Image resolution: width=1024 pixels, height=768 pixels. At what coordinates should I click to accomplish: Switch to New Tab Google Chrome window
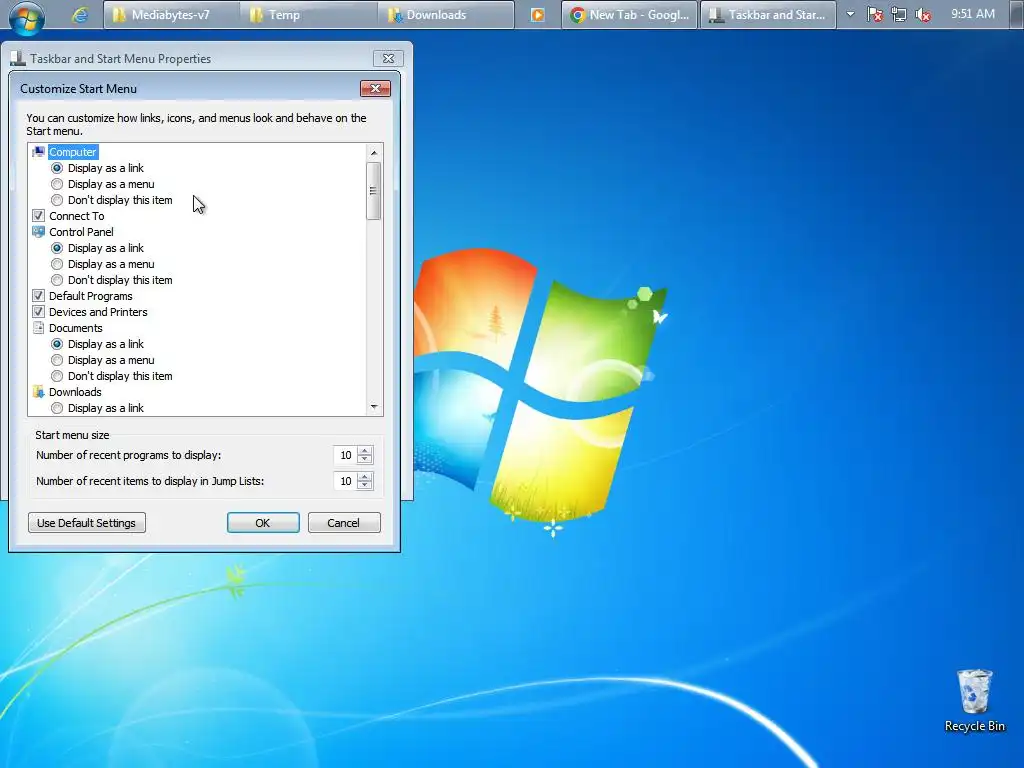[x=630, y=14]
